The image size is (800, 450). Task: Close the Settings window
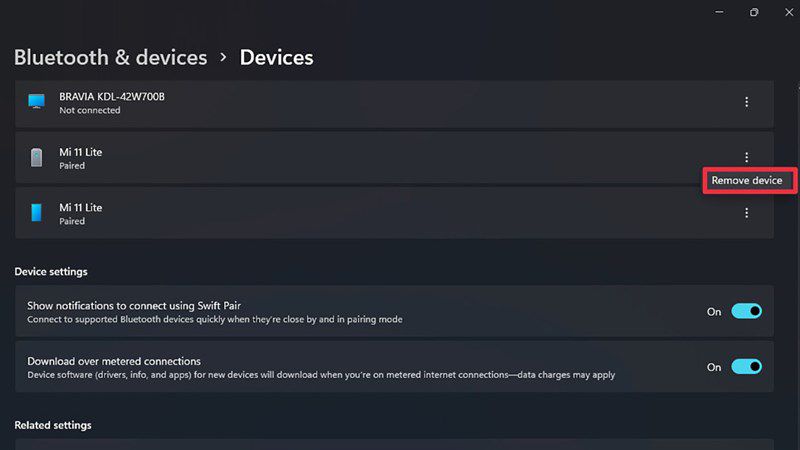pyautogui.click(x=789, y=12)
